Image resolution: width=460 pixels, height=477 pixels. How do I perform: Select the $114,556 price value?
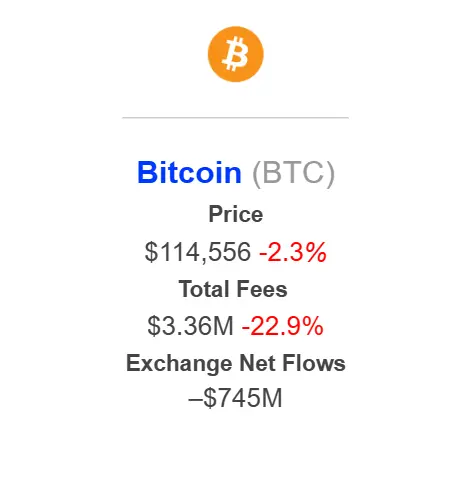point(198,252)
